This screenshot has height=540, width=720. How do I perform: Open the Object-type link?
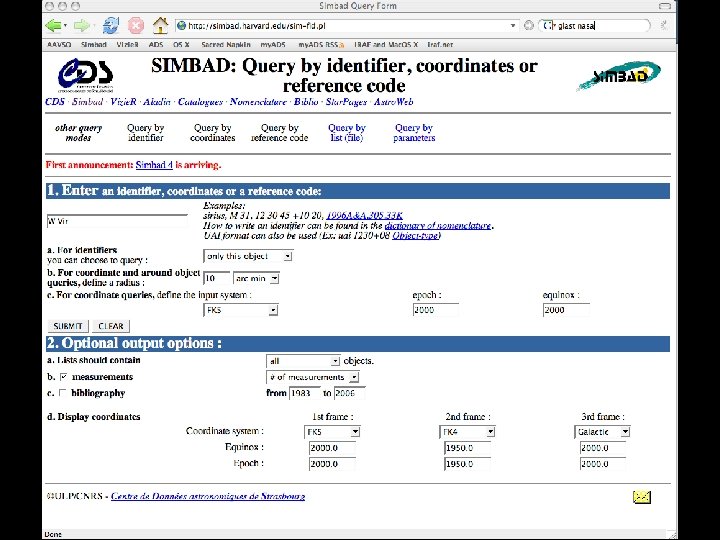pyautogui.click(x=416, y=236)
